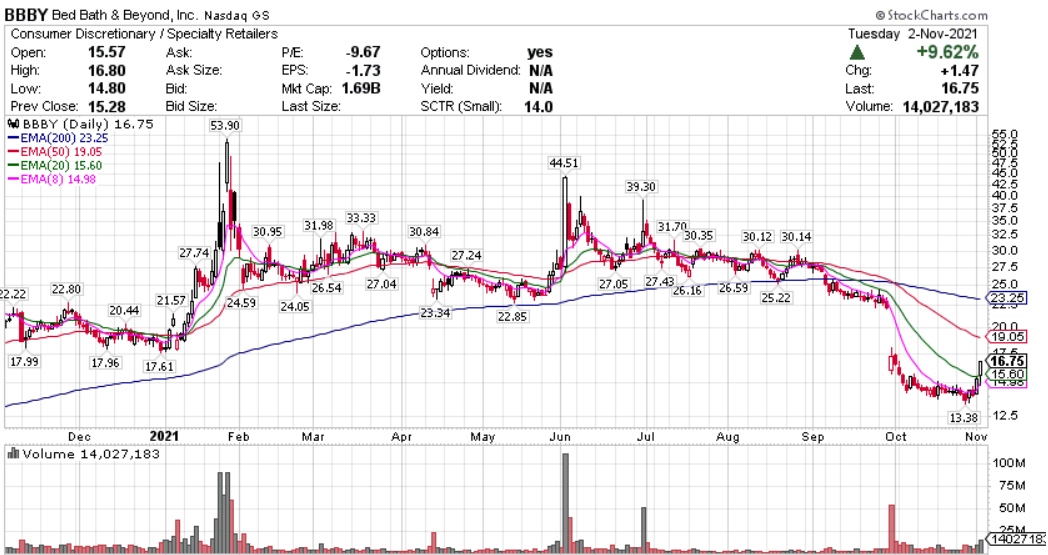Click the 22.85 low price label

point(512,317)
